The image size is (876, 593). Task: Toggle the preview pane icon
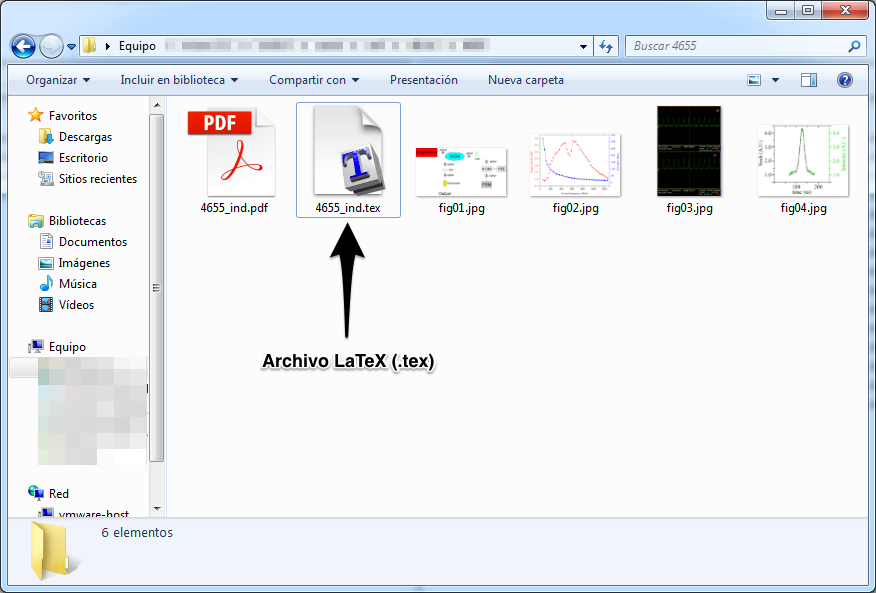coord(809,80)
